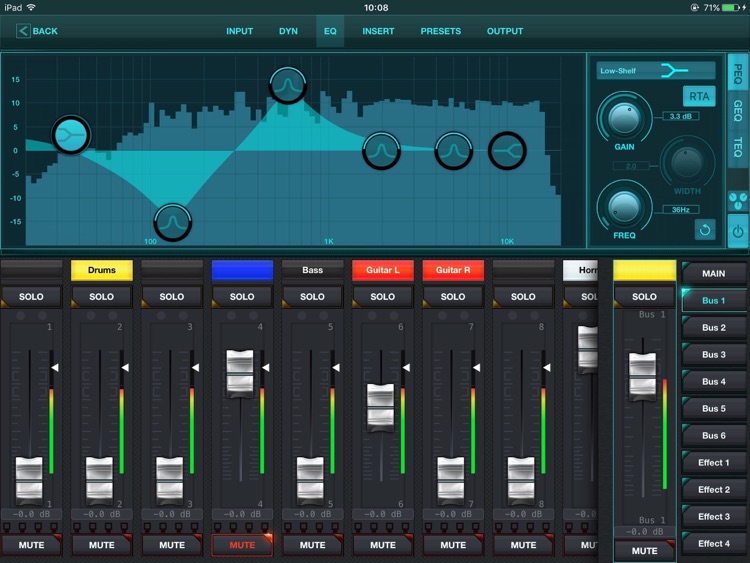
Task: Select the high-shelf EQ band node
Action: [507, 150]
